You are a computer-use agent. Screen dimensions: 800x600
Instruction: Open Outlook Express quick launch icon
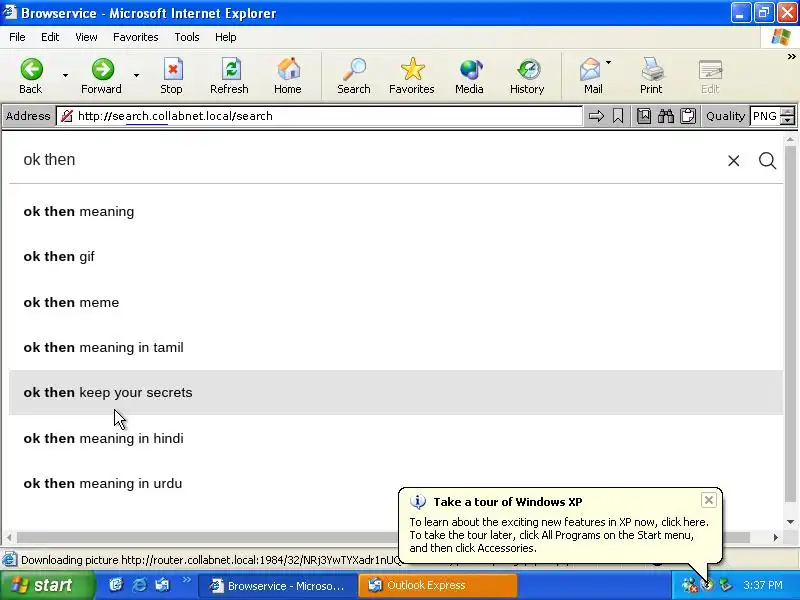tap(162, 585)
